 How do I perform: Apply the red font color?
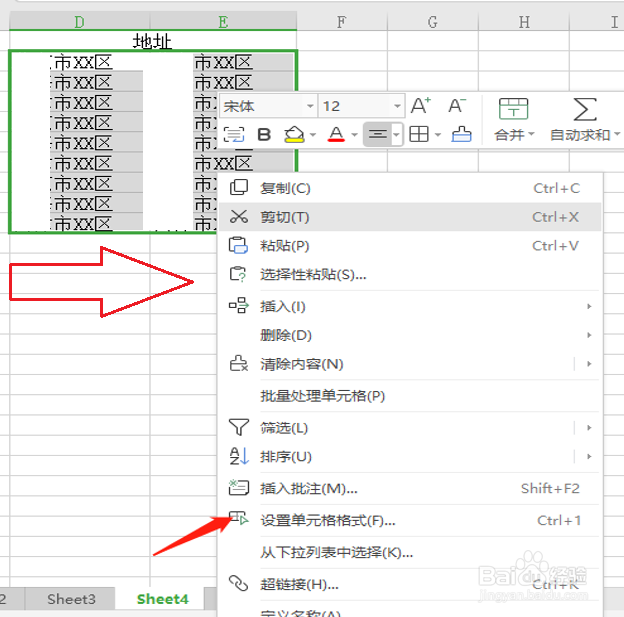tap(336, 135)
